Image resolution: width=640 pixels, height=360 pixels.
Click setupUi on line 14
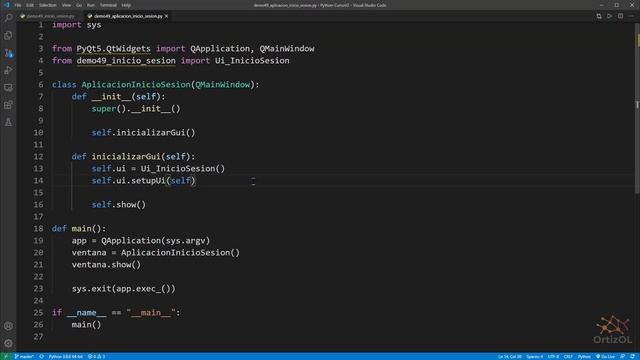pyautogui.click(x=148, y=180)
